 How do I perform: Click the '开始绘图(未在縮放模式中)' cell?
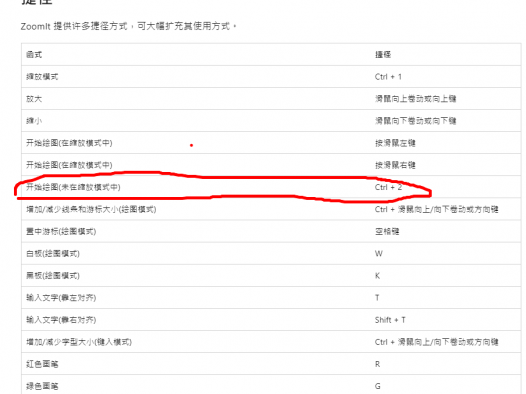coord(73,187)
